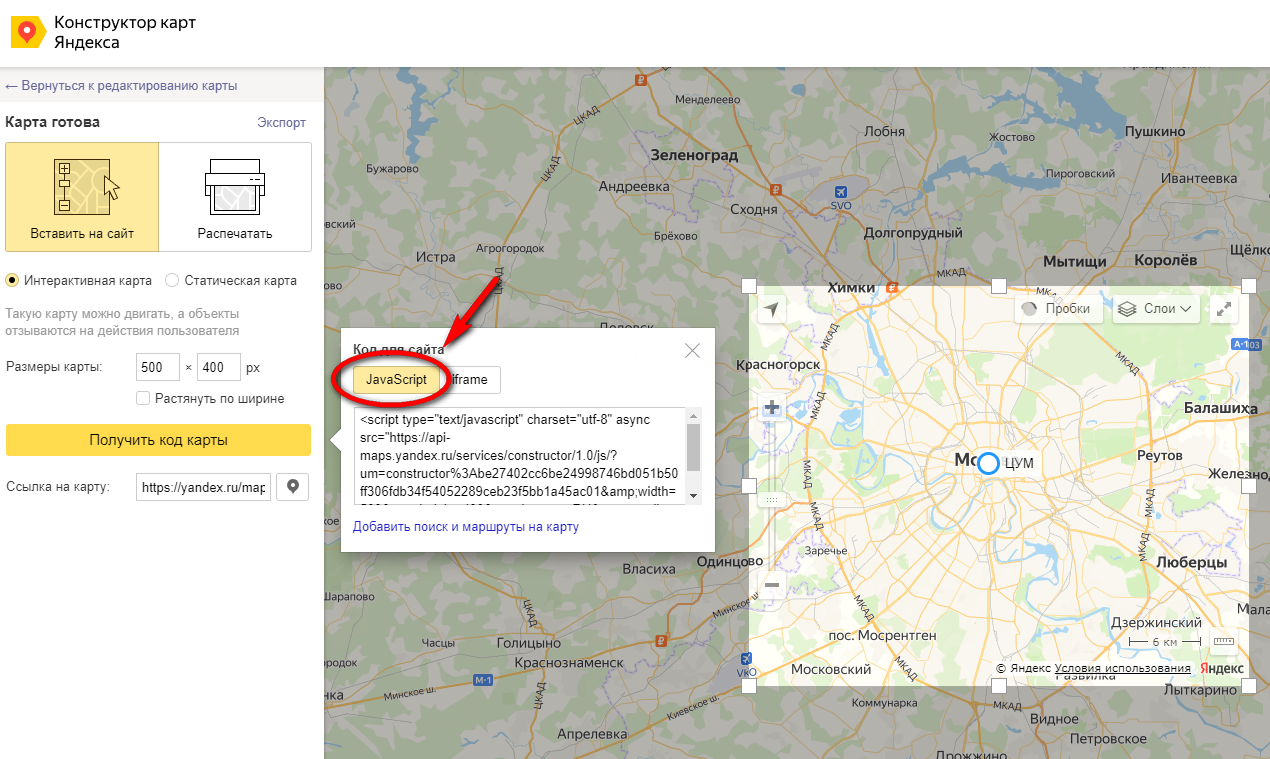Toggle the Пробки traffic button

pos(1058,309)
